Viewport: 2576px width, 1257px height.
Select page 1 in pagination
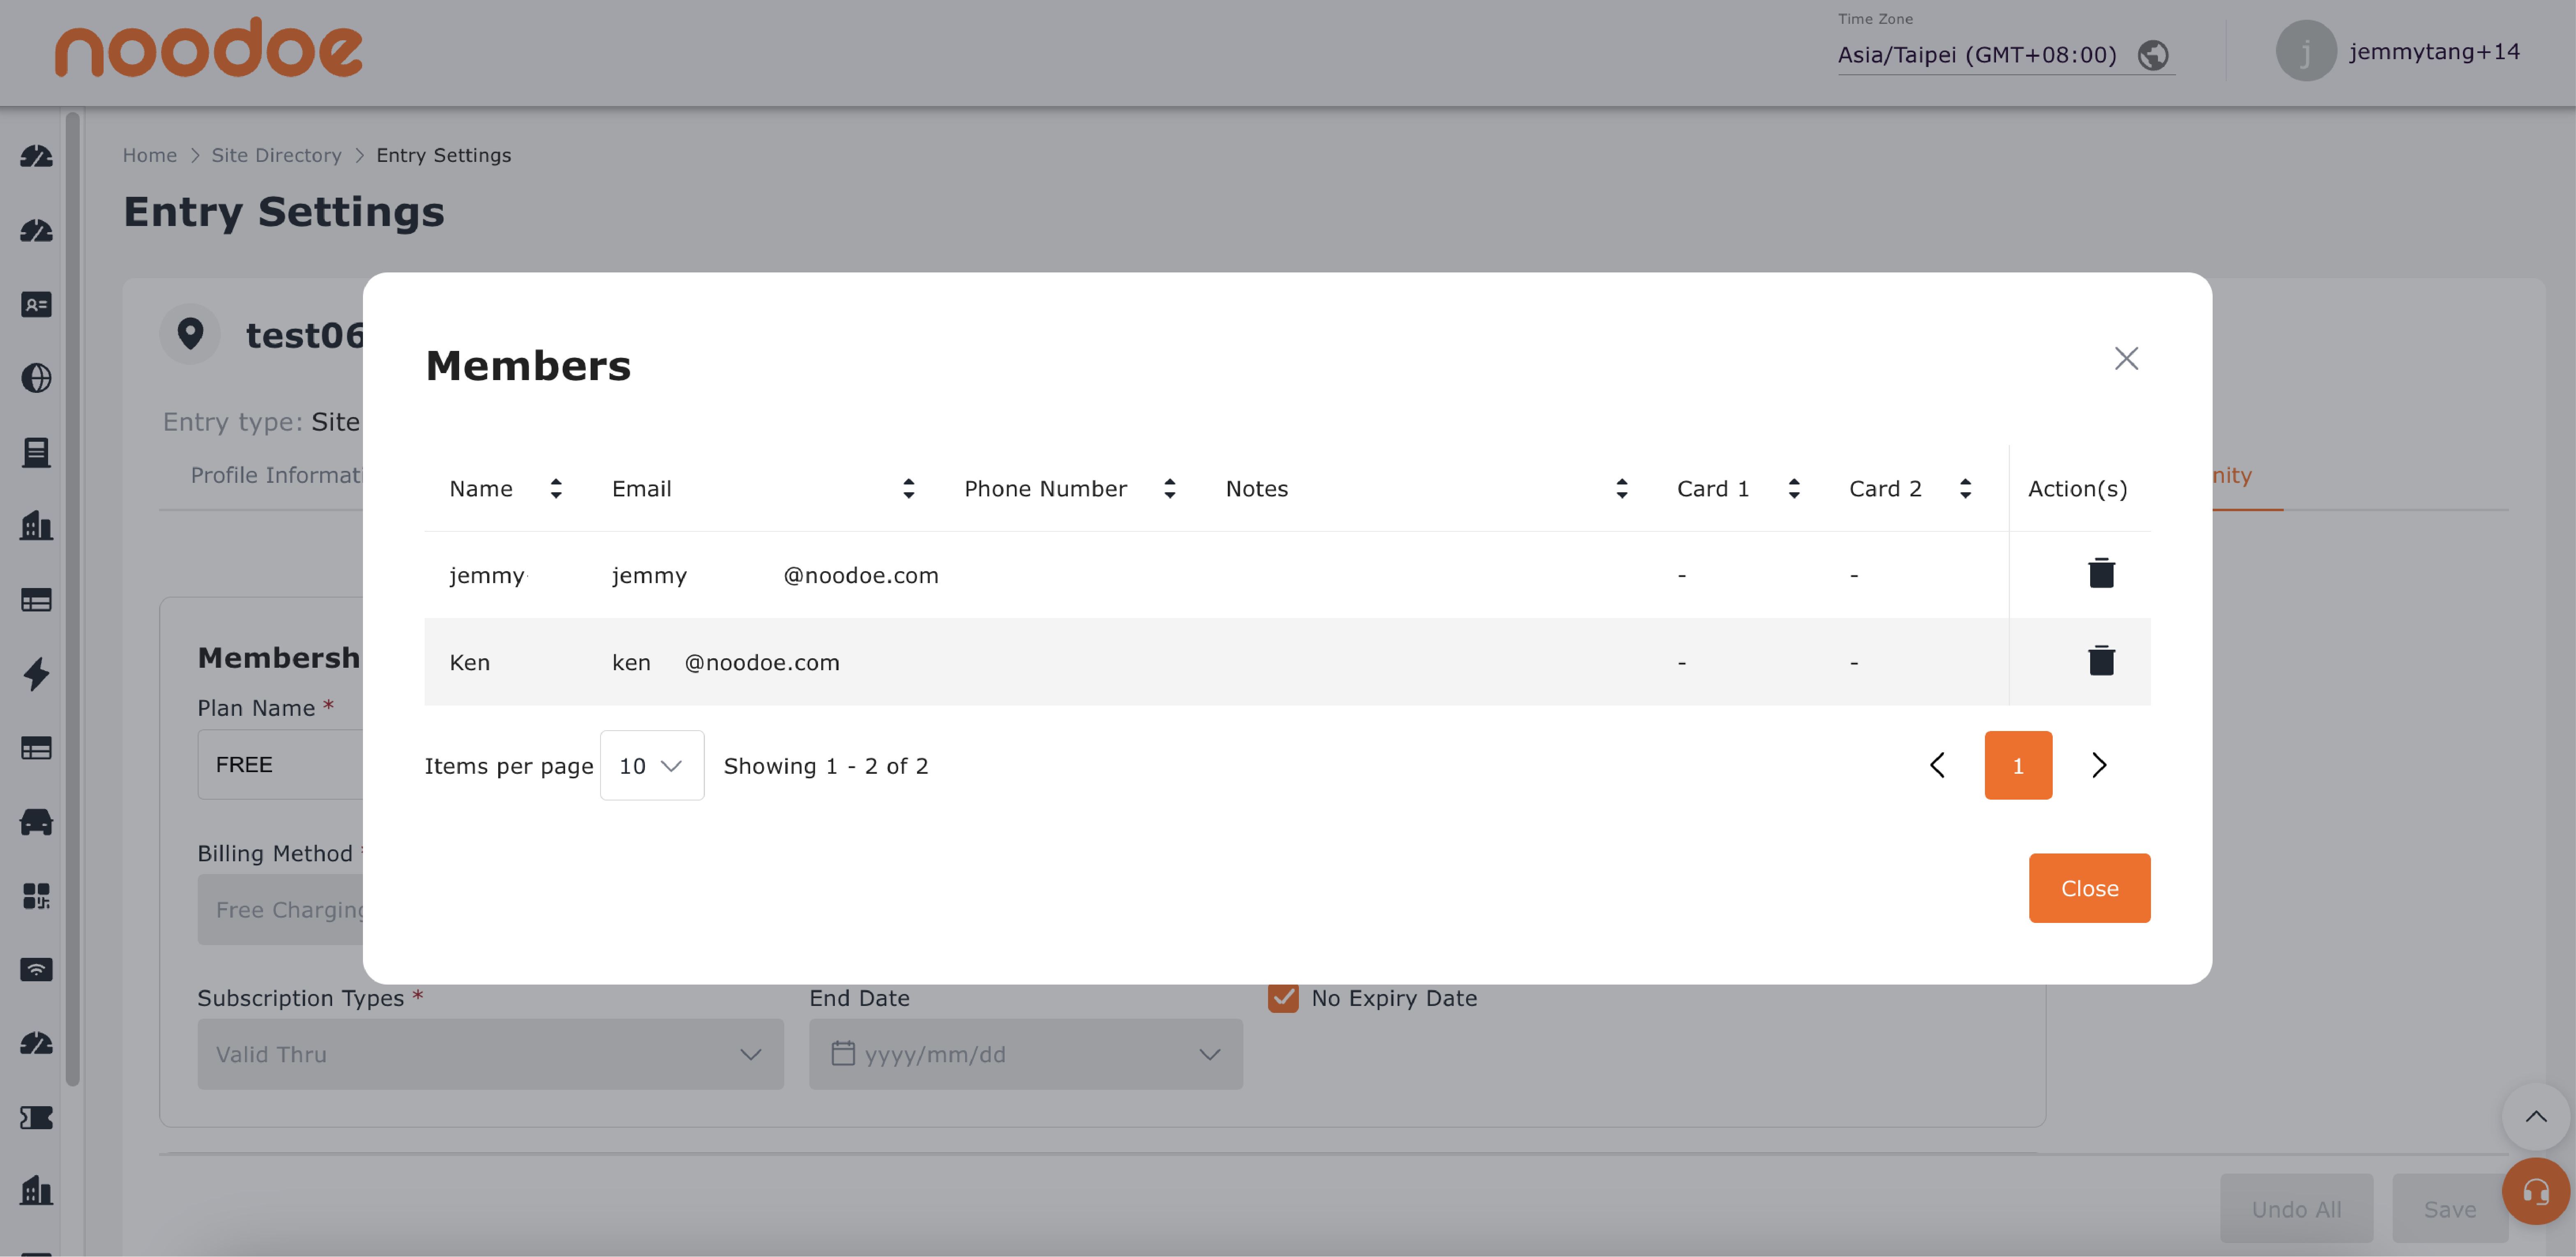point(2018,766)
